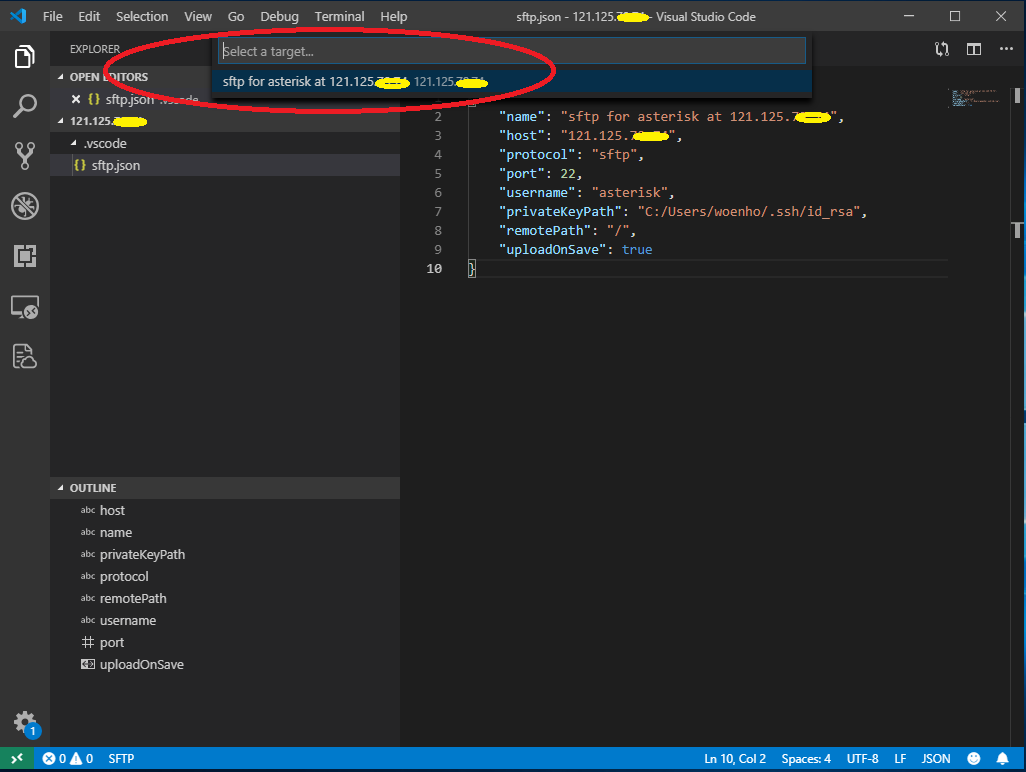
Task: Click the remote window indicator in status bar
Action: (16, 759)
